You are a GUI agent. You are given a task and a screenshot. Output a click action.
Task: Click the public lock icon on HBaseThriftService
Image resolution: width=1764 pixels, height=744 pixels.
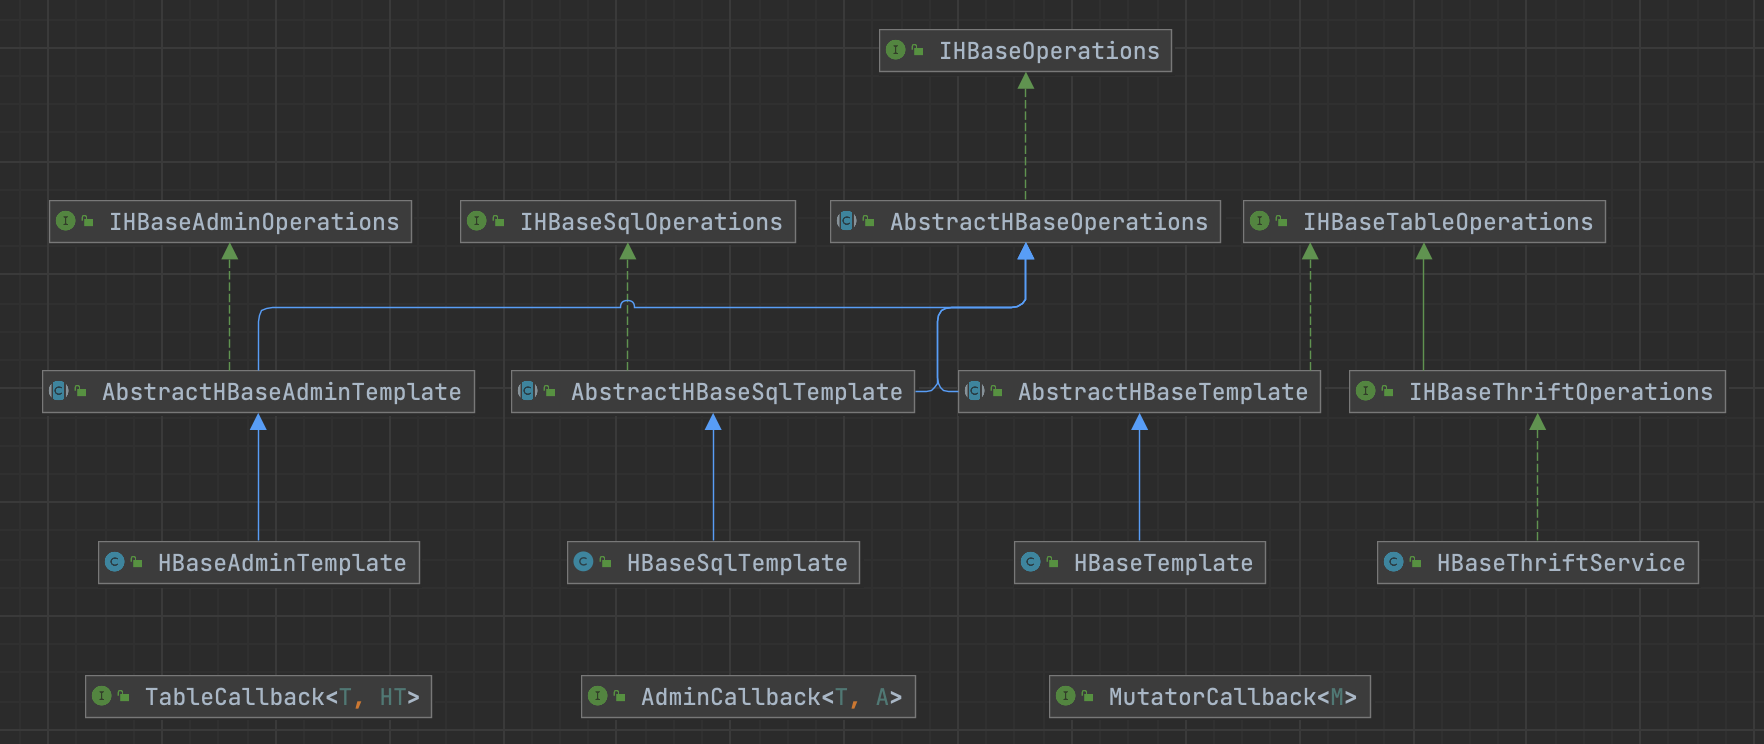tap(1415, 562)
